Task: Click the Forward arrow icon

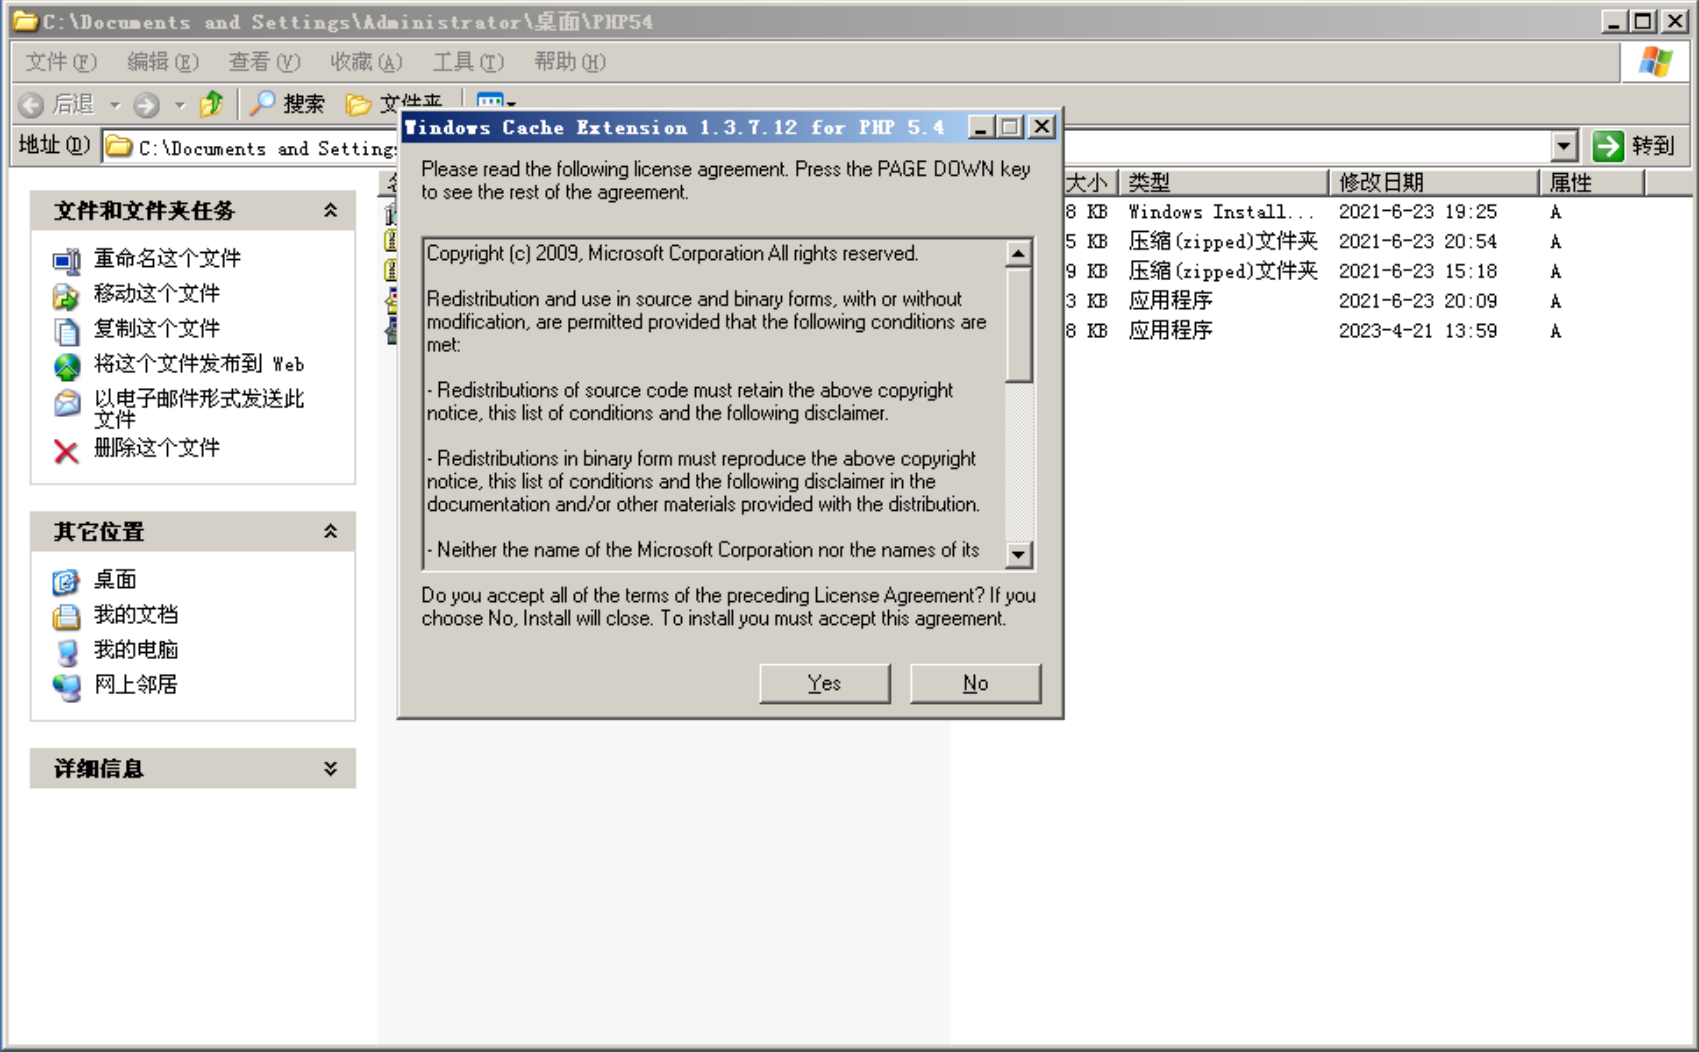Action: click(x=147, y=104)
